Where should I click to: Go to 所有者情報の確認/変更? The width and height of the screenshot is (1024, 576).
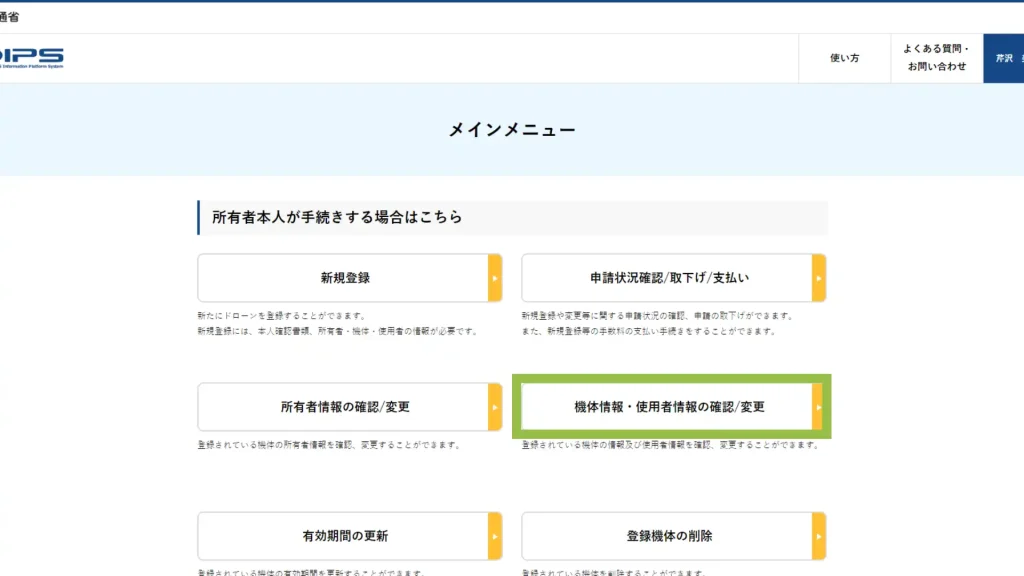click(x=343, y=407)
